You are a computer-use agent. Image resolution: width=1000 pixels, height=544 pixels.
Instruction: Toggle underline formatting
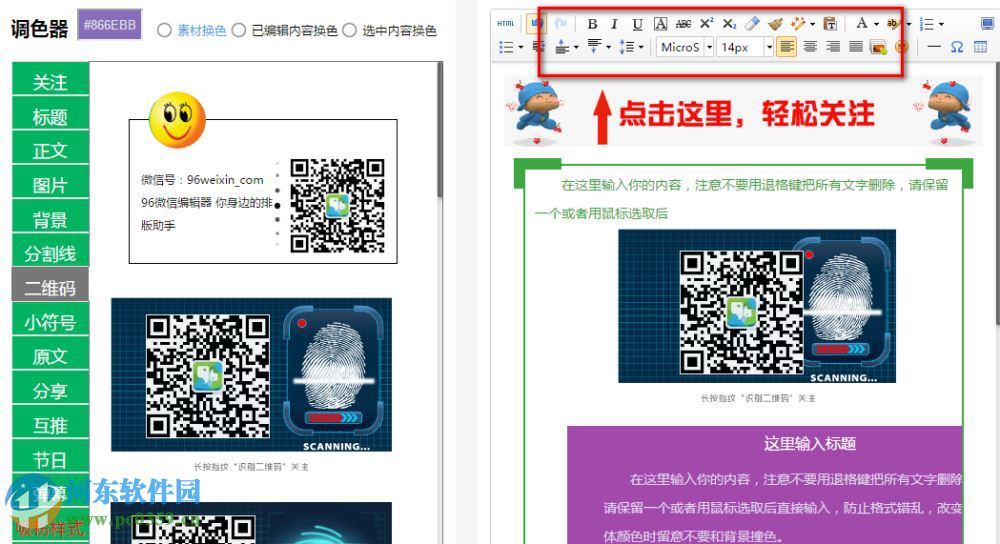[x=637, y=24]
